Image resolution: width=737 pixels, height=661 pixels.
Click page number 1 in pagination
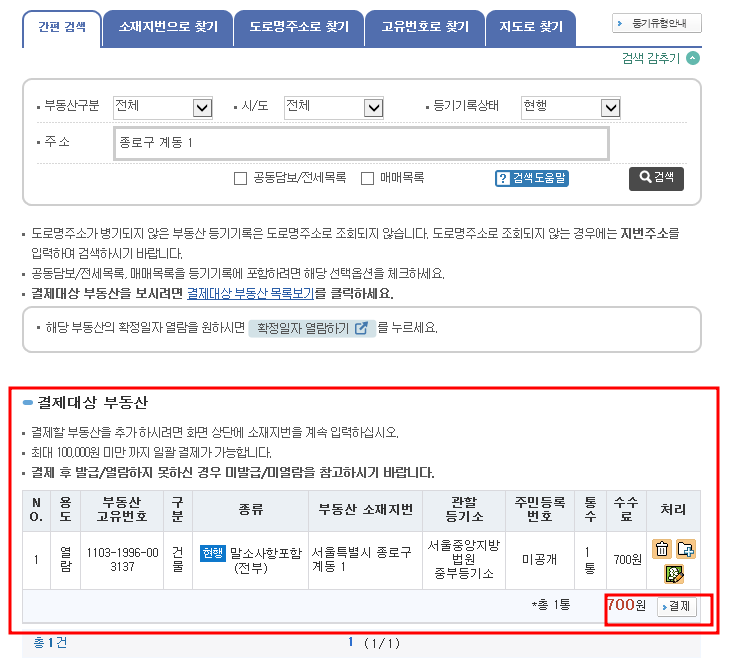point(350,642)
